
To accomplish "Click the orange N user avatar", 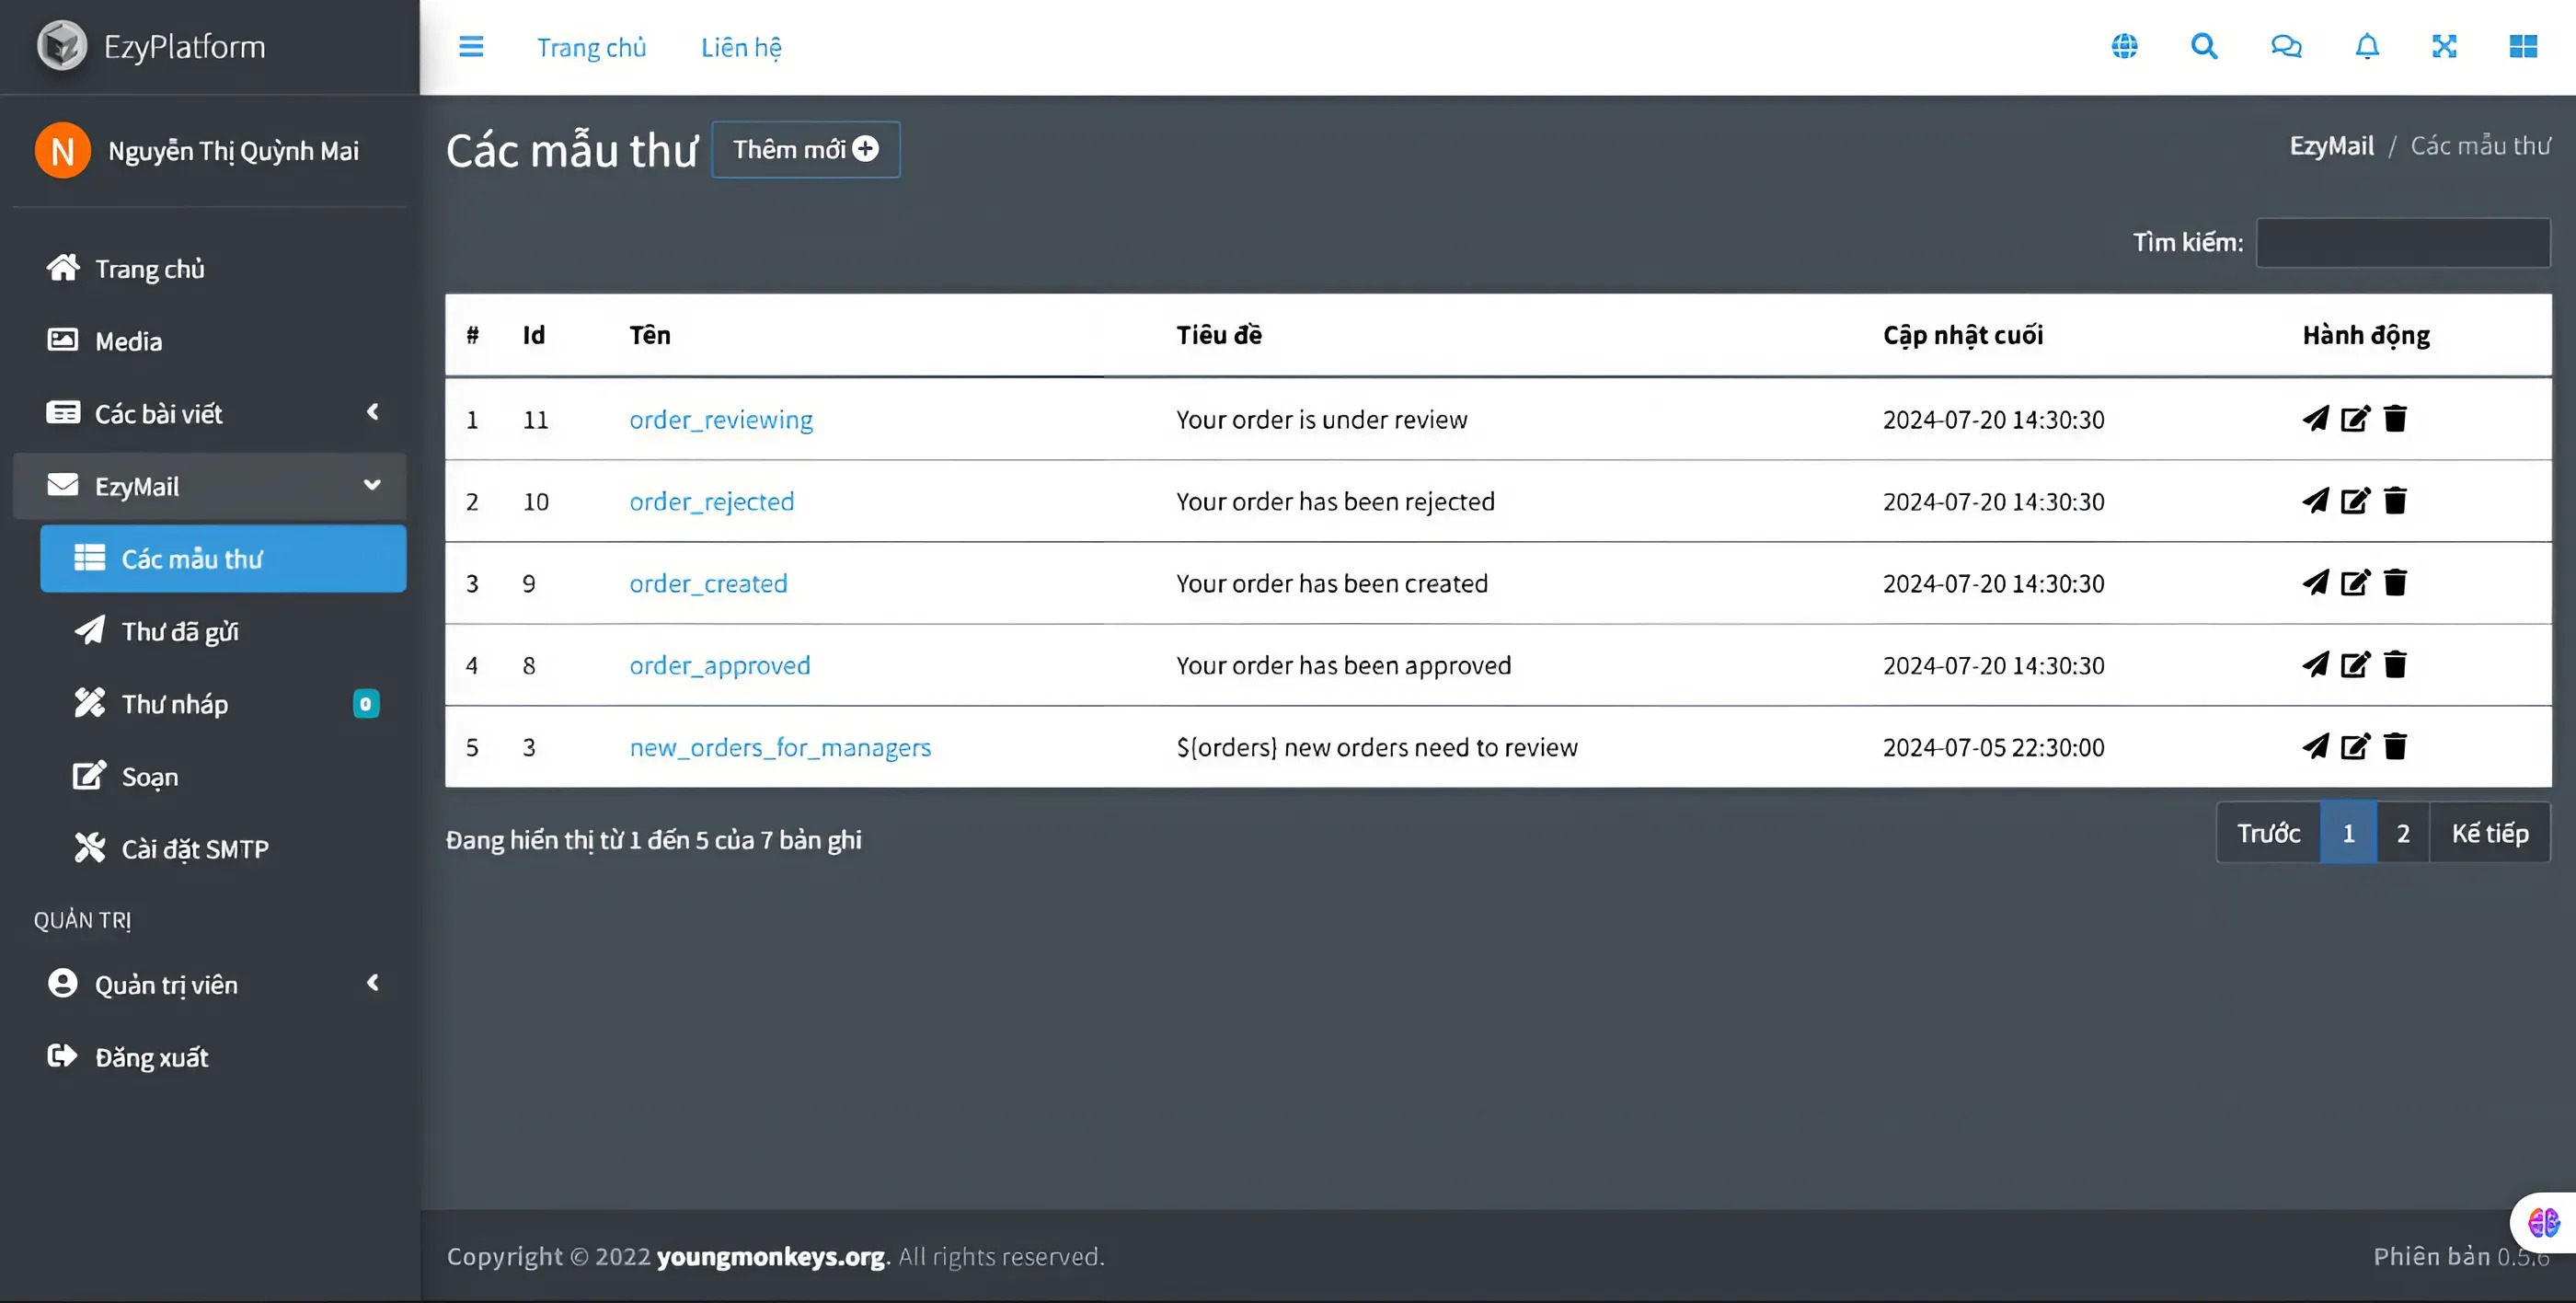I will pos(63,151).
